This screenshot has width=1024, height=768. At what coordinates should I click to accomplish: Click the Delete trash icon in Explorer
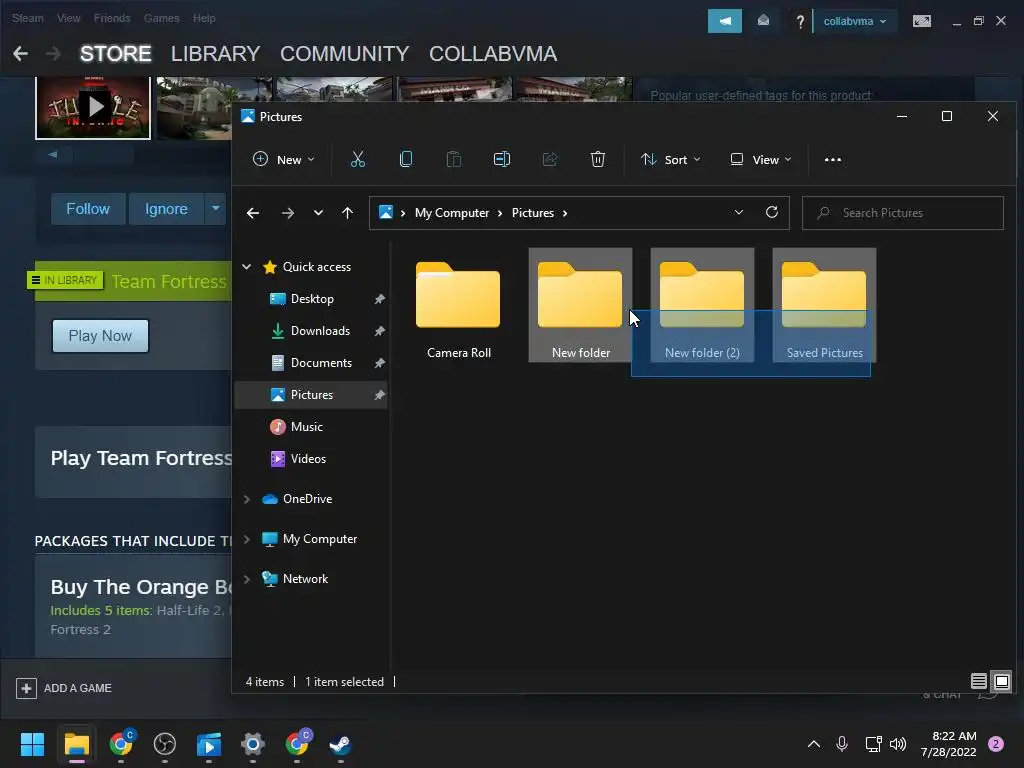pyautogui.click(x=598, y=159)
